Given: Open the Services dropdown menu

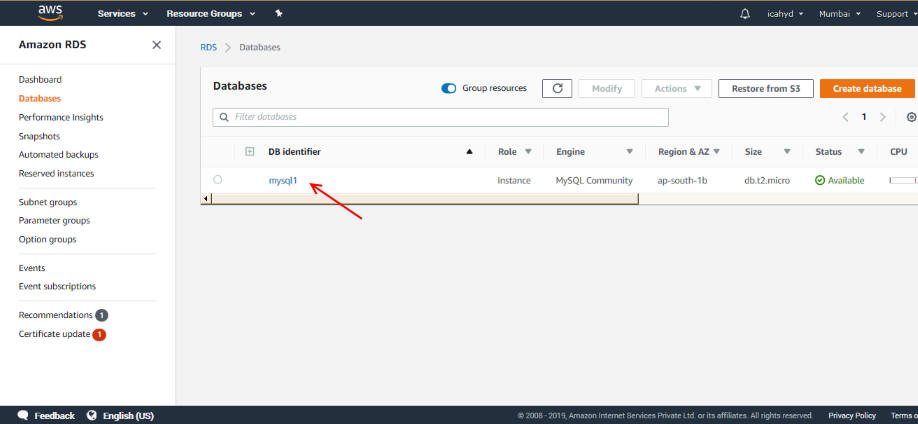Looking at the screenshot, I should click(x=123, y=13).
